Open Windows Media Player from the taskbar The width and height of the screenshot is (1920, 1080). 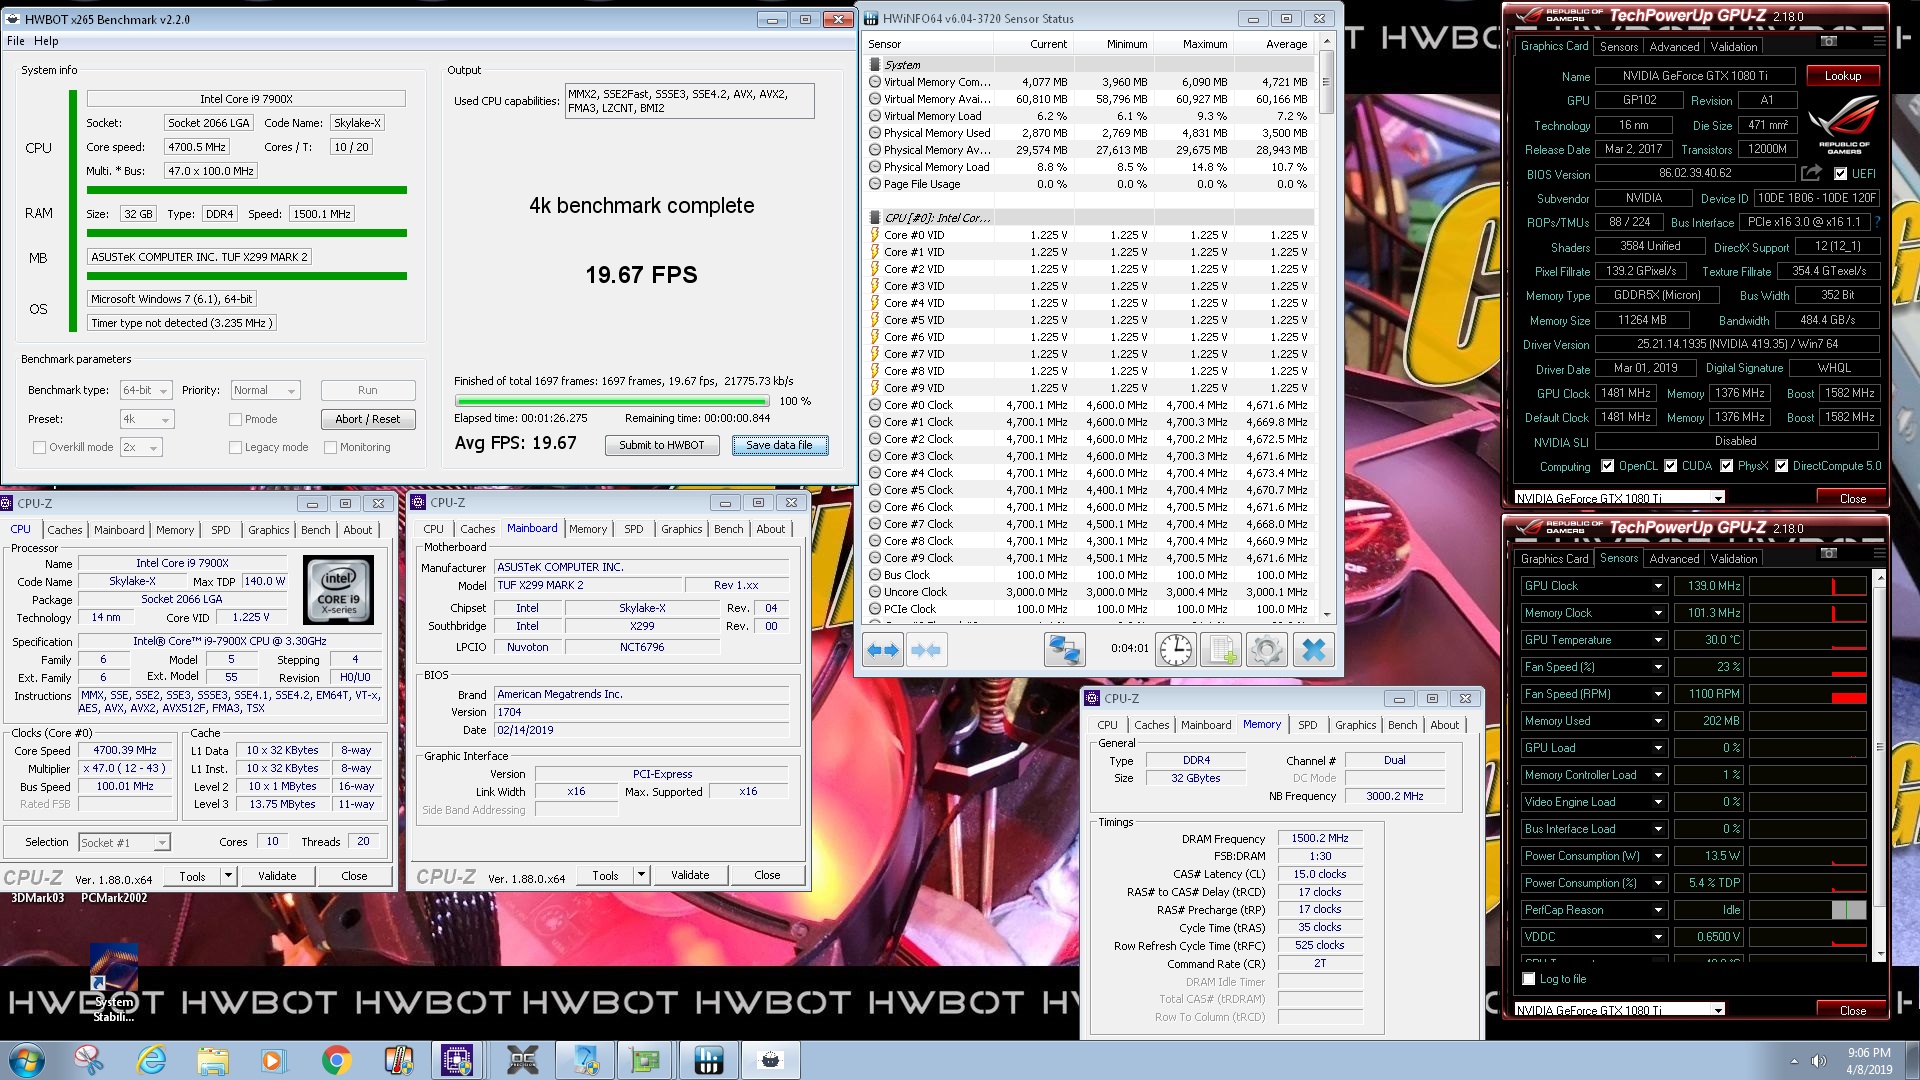tap(273, 1060)
